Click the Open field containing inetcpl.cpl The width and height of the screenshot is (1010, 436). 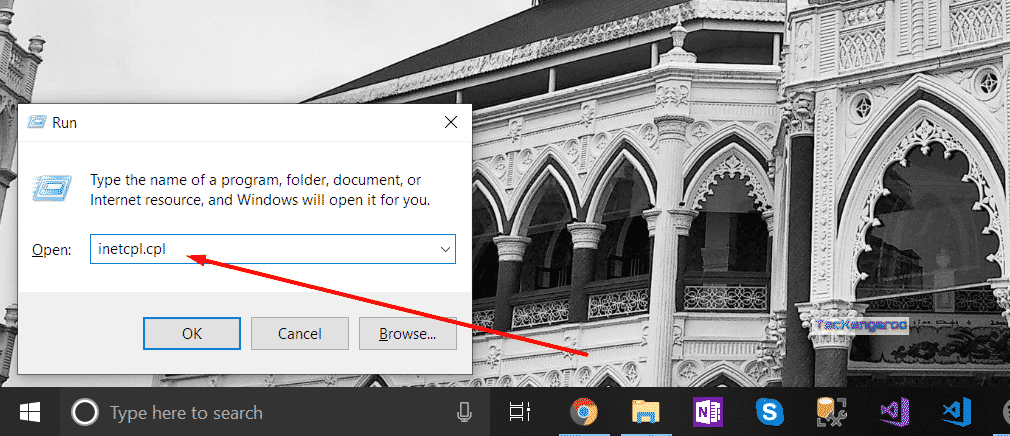click(x=260, y=249)
